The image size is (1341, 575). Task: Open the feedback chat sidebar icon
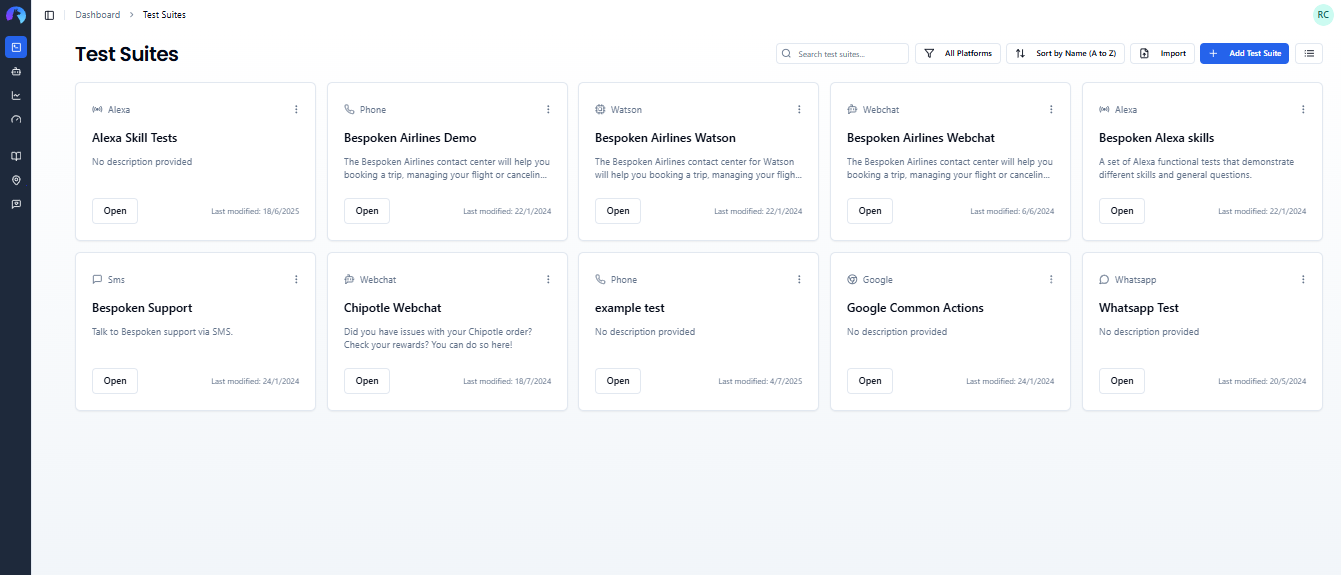(15, 204)
